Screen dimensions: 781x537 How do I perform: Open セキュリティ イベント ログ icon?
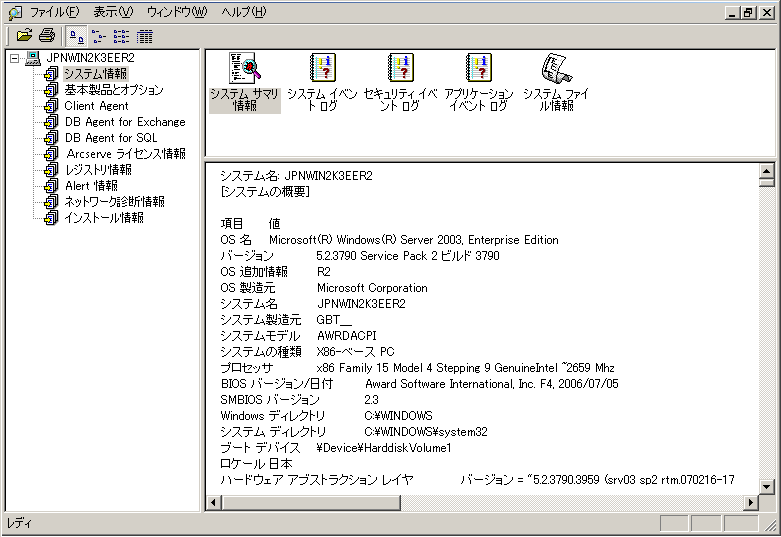[400, 82]
